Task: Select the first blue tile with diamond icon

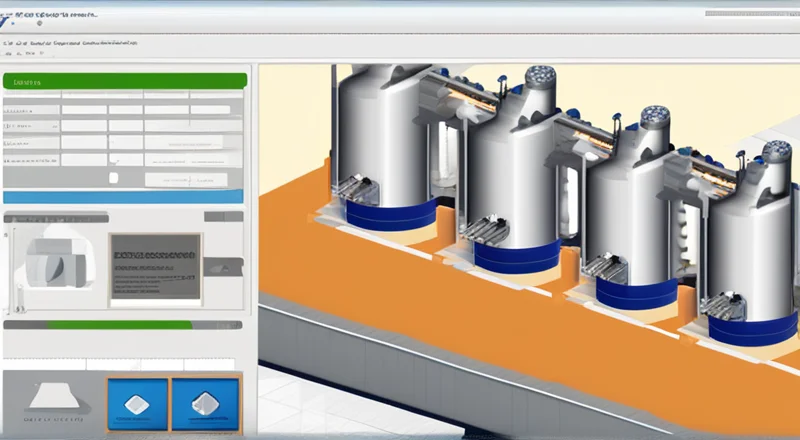Action: pyautogui.click(x=138, y=404)
